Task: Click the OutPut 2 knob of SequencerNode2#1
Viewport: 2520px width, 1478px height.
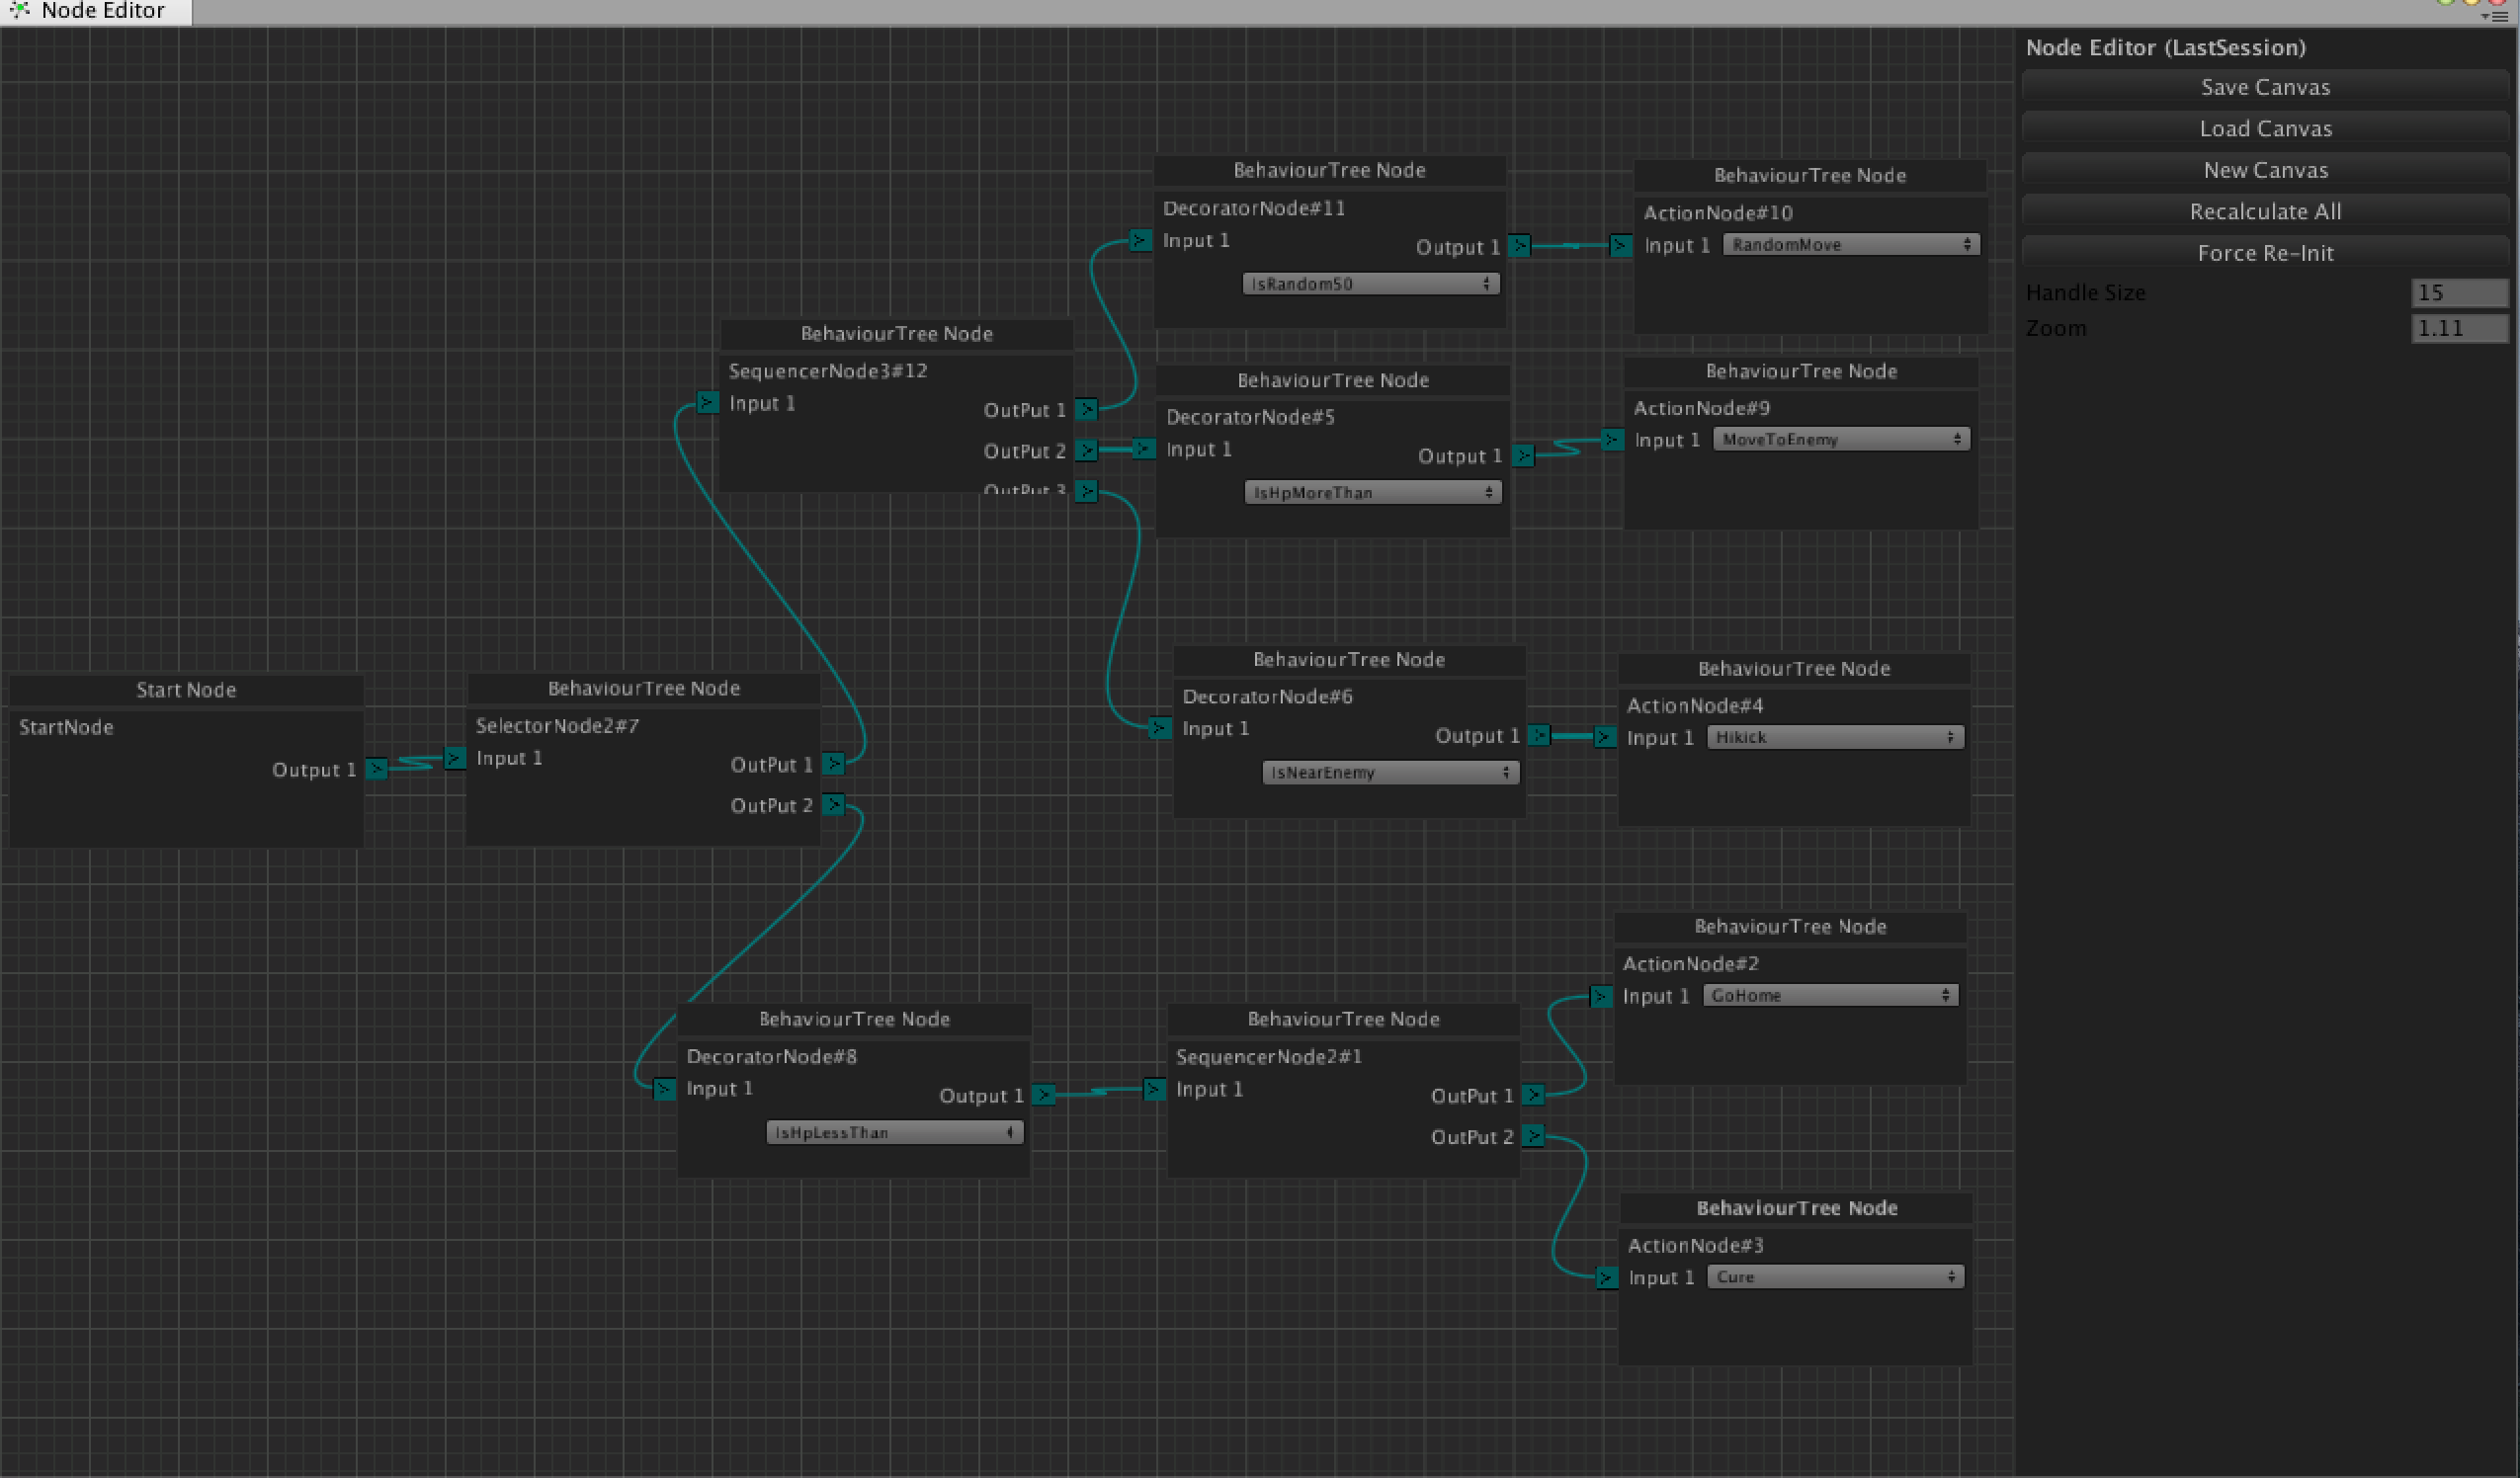Action: (x=1534, y=1136)
